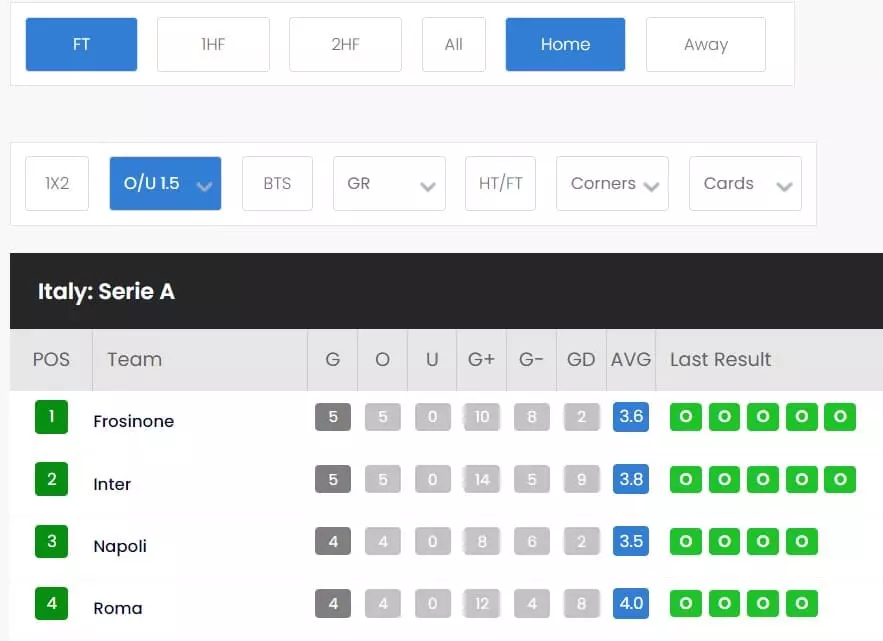The width and height of the screenshot is (883, 641).
Task: Select the 1X2 market filter
Action: pyautogui.click(x=57, y=183)
